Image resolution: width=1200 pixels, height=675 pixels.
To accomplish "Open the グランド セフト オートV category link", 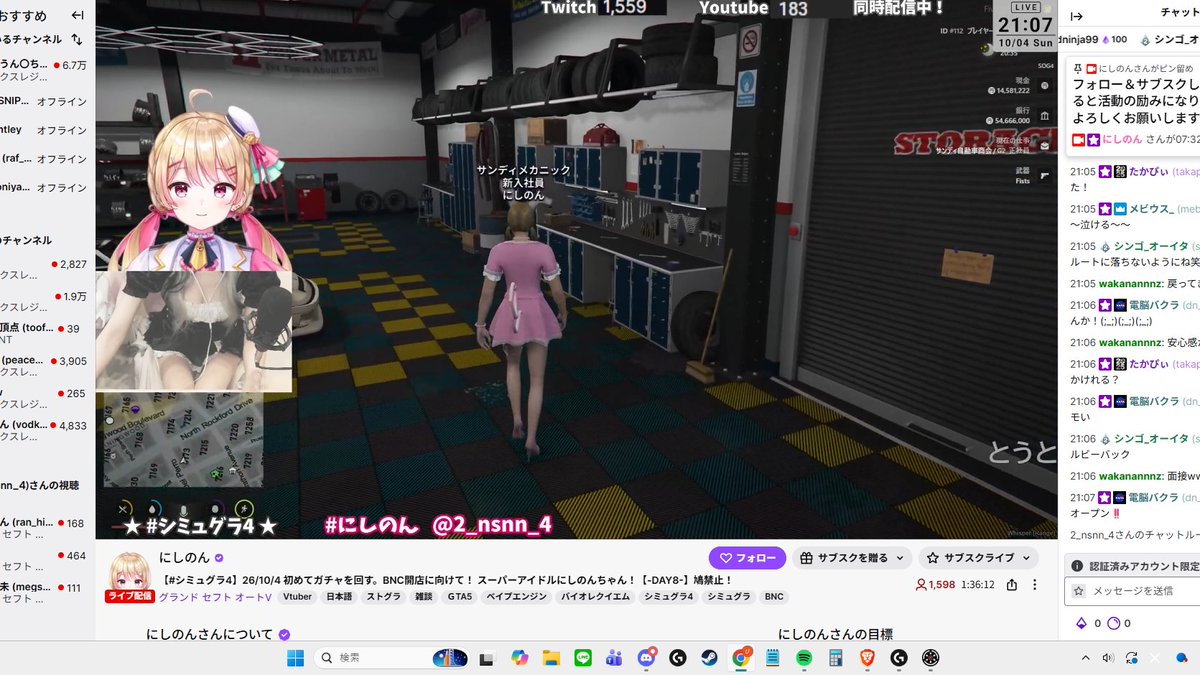I will [x=216, y=597].
